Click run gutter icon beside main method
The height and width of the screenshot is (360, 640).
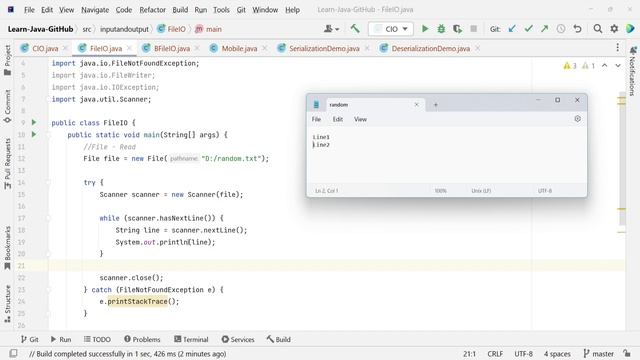tap(34, 134)
